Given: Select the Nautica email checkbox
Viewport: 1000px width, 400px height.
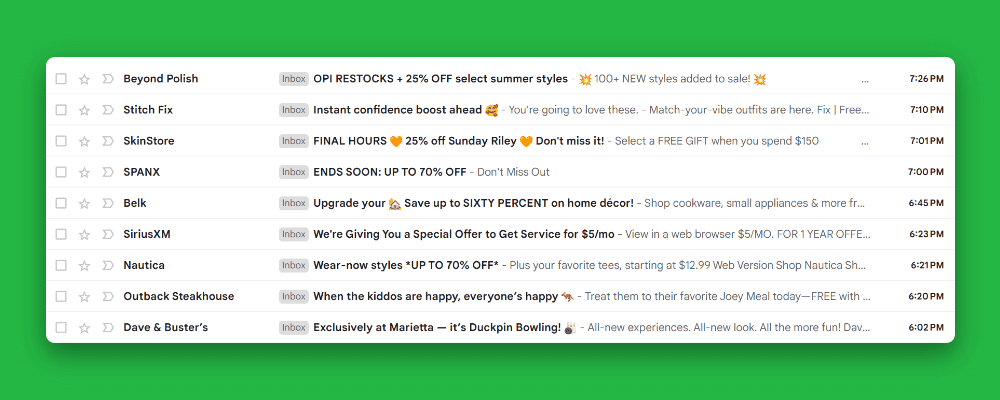Looking at the screenshot, I should pyautogui.click(x=61, y=265).
